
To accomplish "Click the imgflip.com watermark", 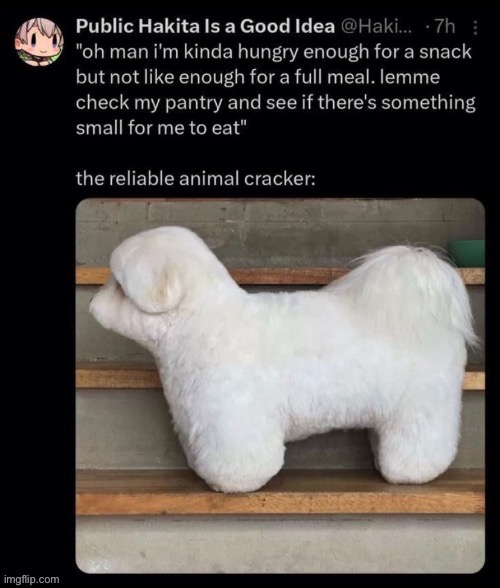I will tap(32, 579).
